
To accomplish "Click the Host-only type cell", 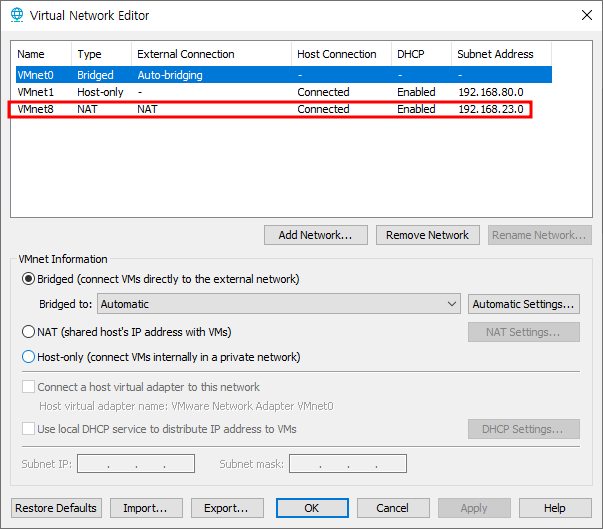I will point(100,92).
